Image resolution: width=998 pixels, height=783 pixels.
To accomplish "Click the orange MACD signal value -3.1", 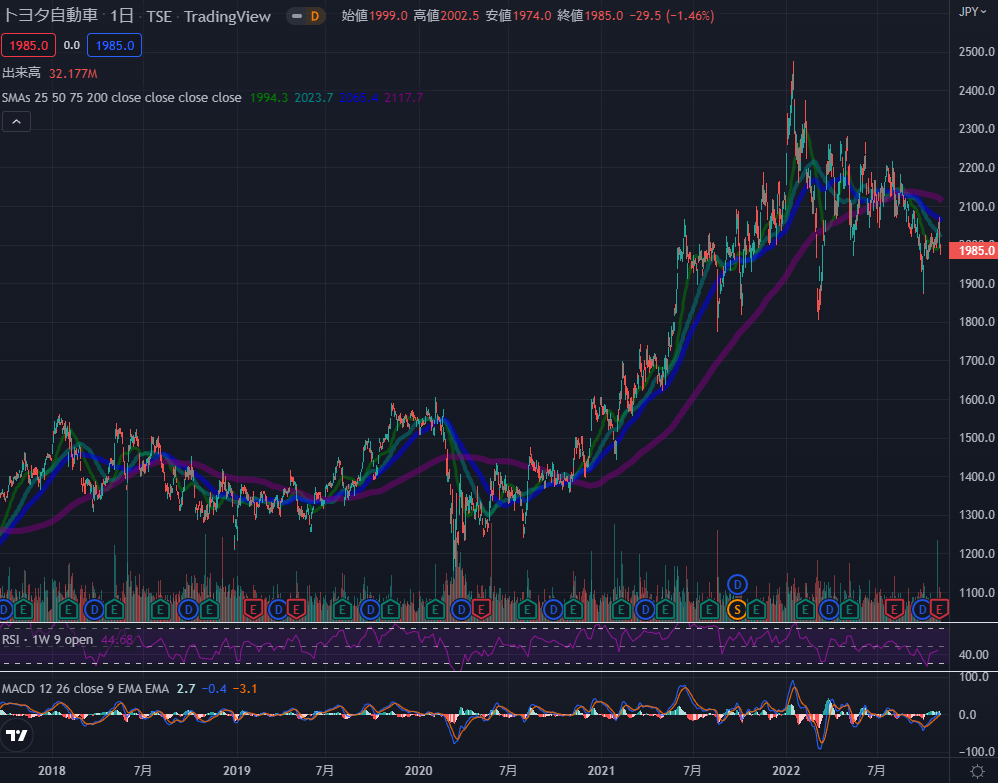I will (245, 689).
